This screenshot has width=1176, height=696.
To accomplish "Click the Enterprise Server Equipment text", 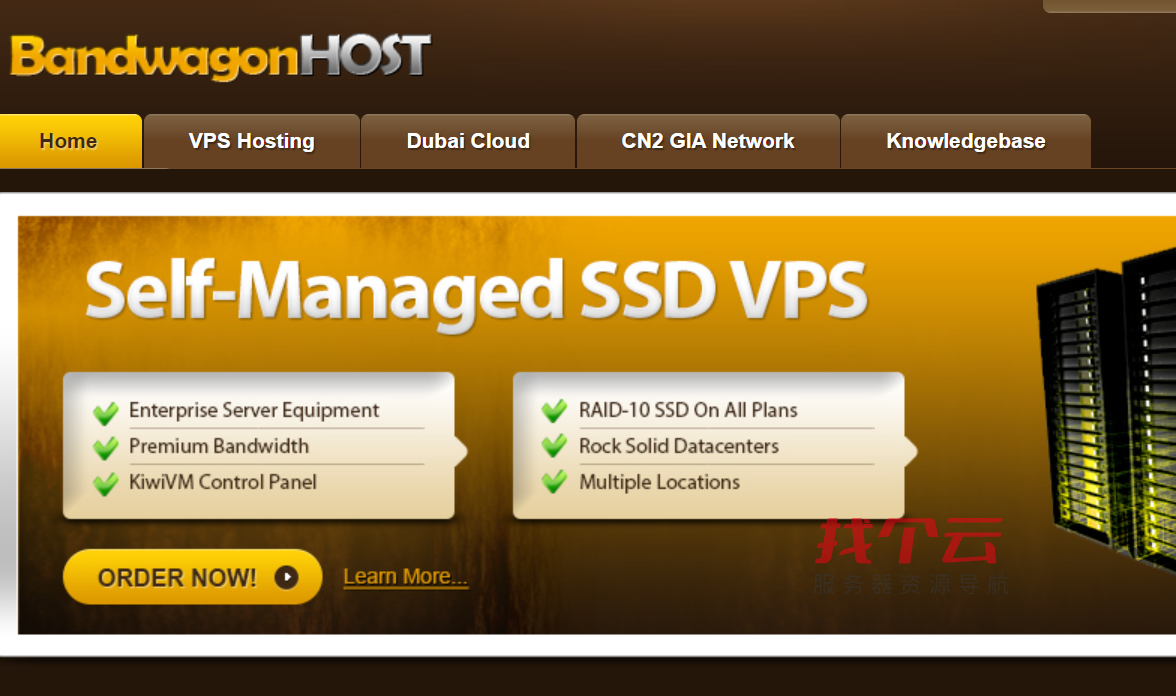I will [x=254, y=410].
